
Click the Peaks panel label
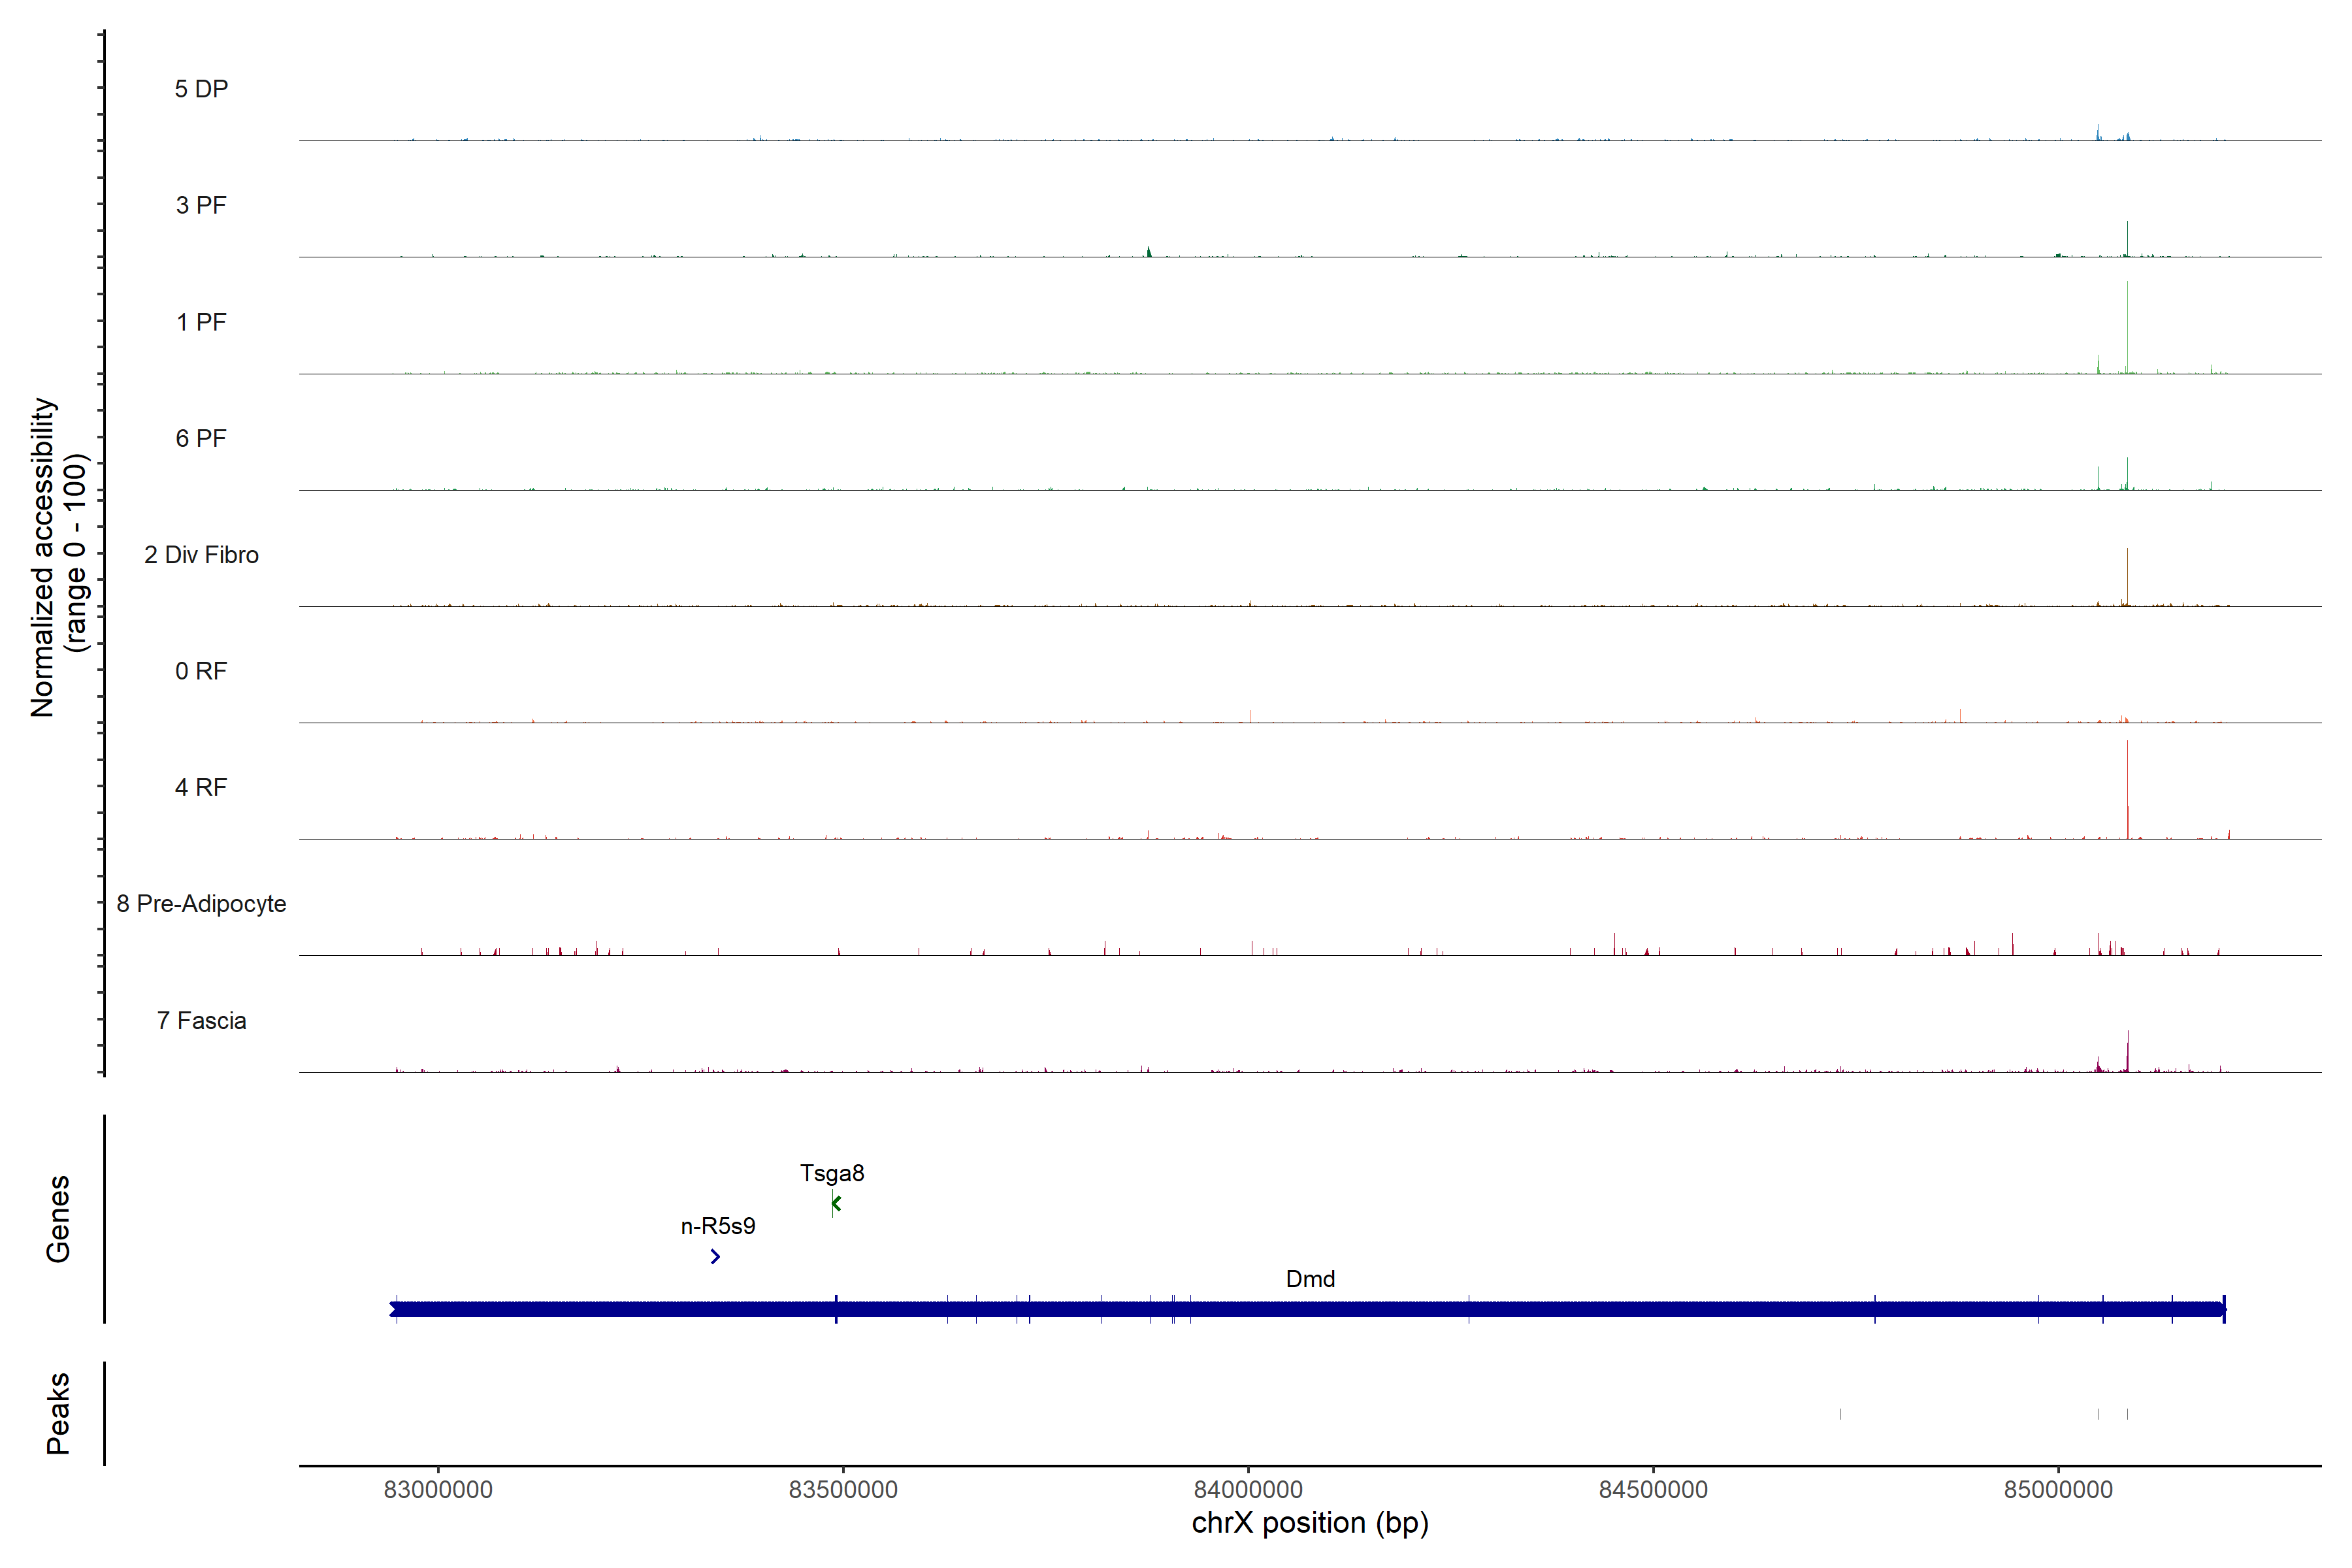[58, 1413]
